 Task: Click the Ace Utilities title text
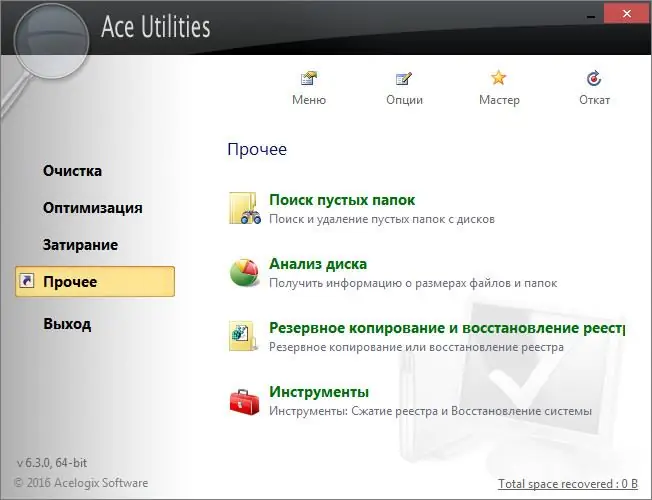pyautogui.click(x=156, y=26)
